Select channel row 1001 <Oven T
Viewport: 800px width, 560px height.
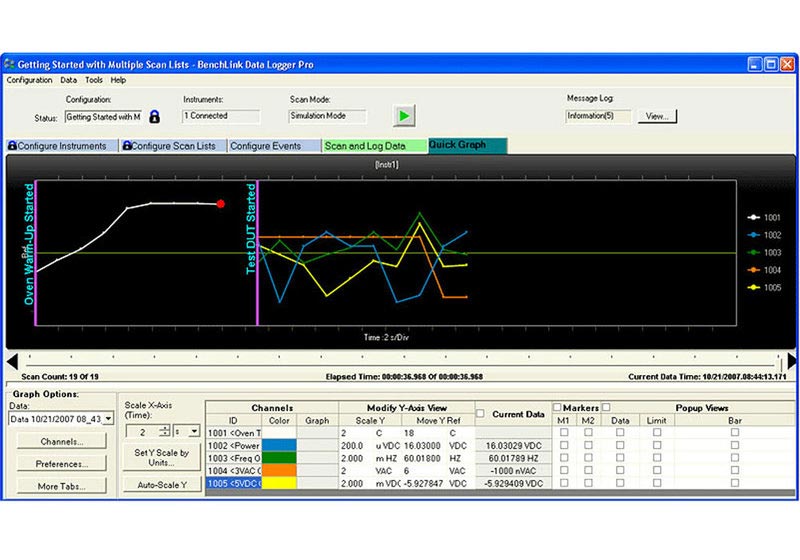coord(234,432)
